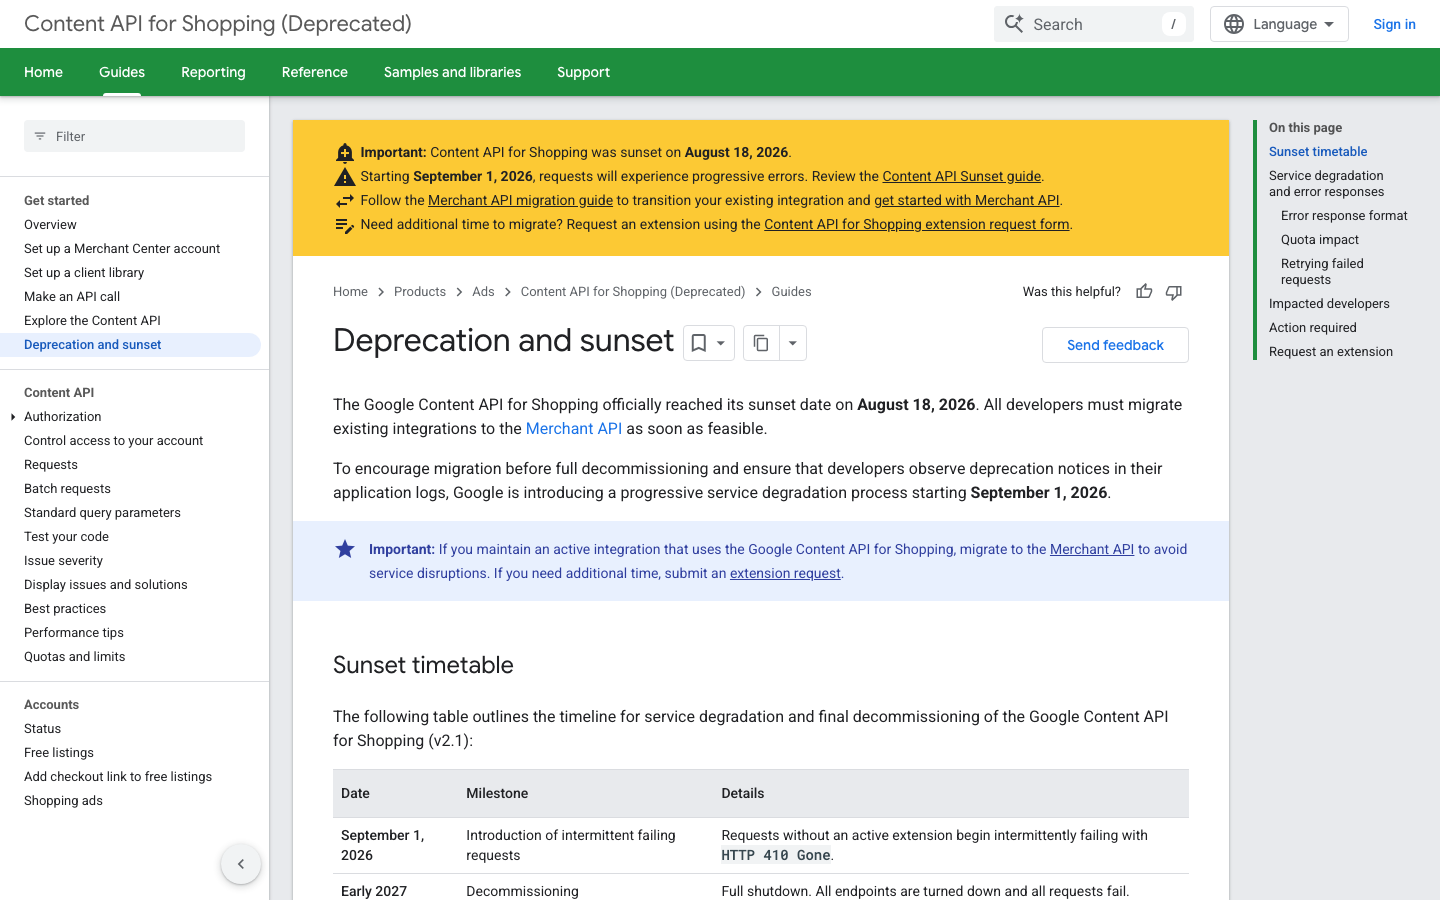Open Shopping ads in the sidebar
Viewport: 1440px width, 900px height.
tap(63, 801)
